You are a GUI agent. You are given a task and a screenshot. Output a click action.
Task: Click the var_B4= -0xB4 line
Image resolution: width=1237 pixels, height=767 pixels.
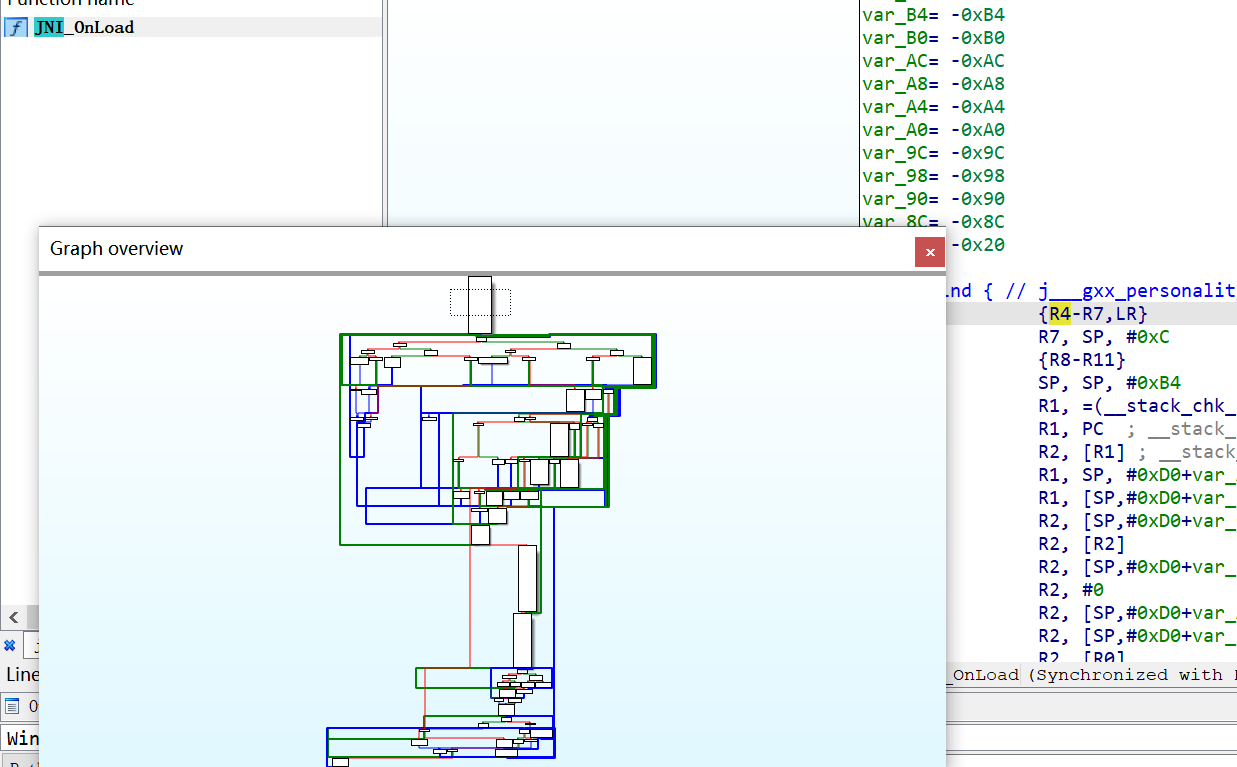point(933,15)
